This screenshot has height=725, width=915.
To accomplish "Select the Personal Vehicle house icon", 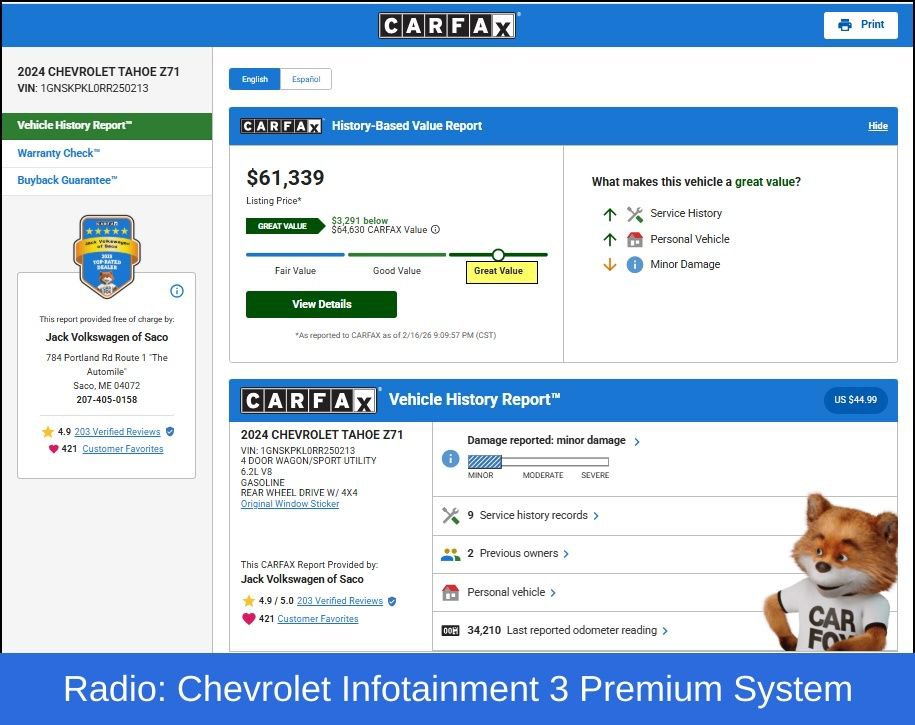I will click(635, 239).
